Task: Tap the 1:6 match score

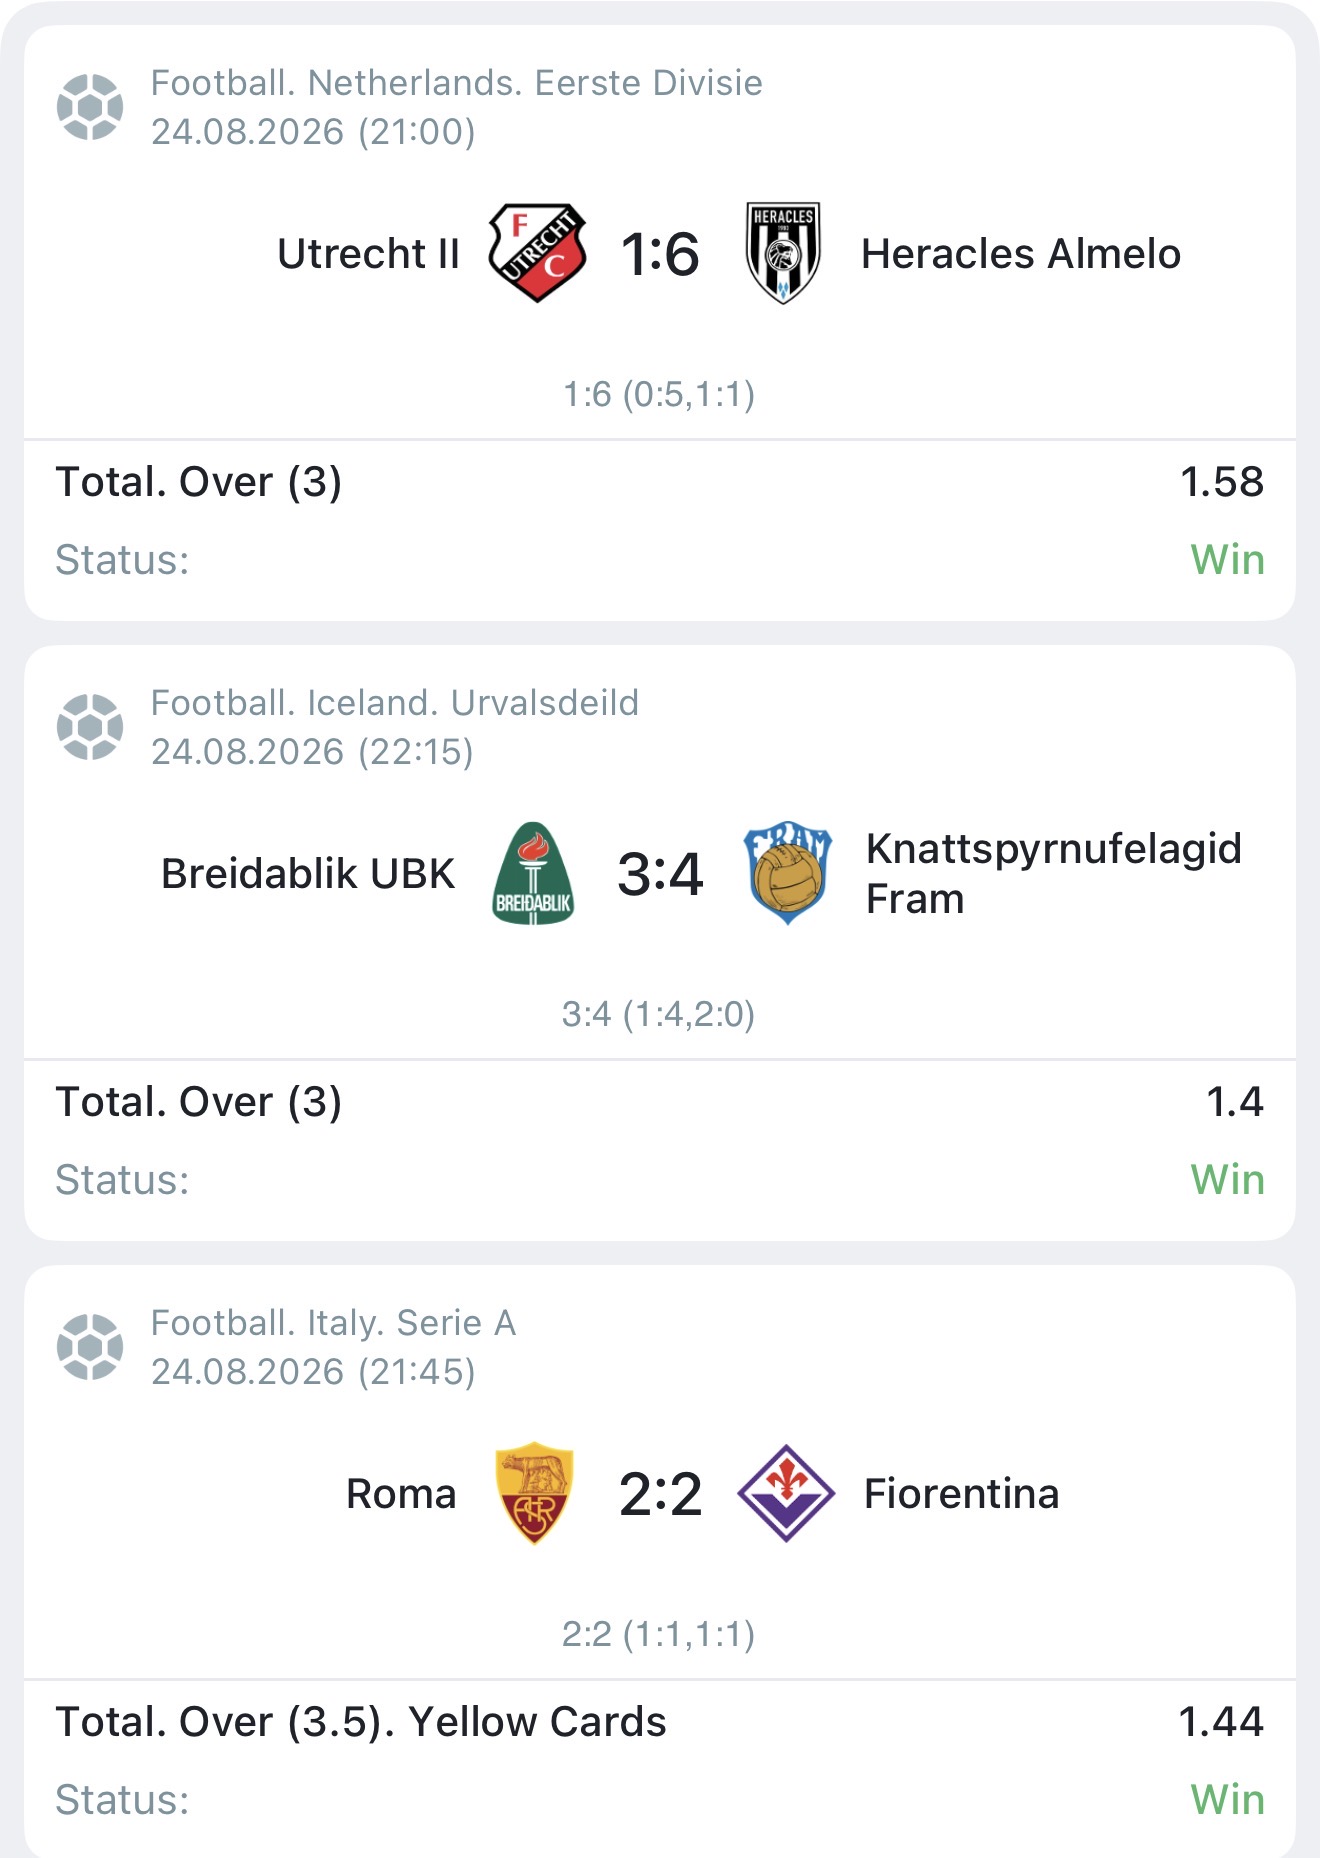Action: coord(660,254)
